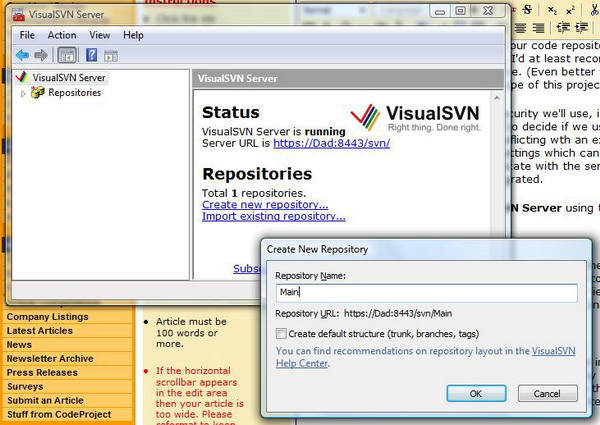The height and width of the screenshot is (425, 600).
Task: Click OK in Create New Repository dialog
Action: coord(476,394)
